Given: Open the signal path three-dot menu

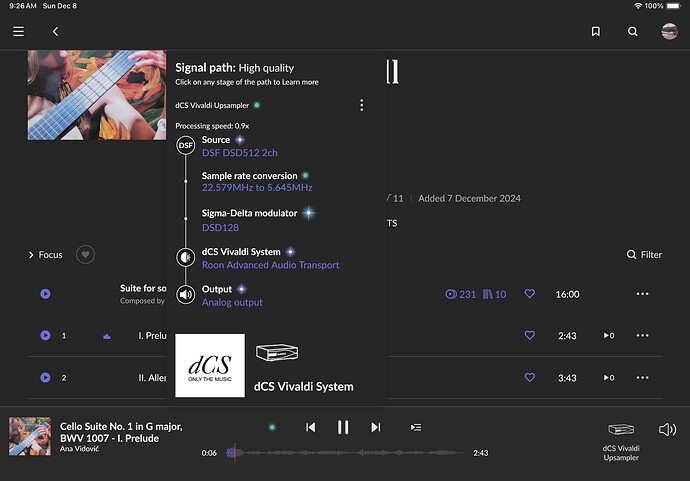Looking at the screenshot, I should tap(362, 105).
